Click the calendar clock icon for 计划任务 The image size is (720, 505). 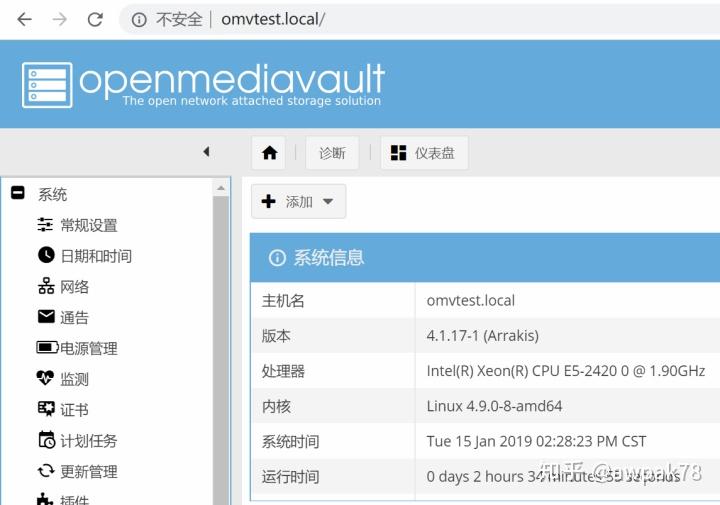[46, 439]
